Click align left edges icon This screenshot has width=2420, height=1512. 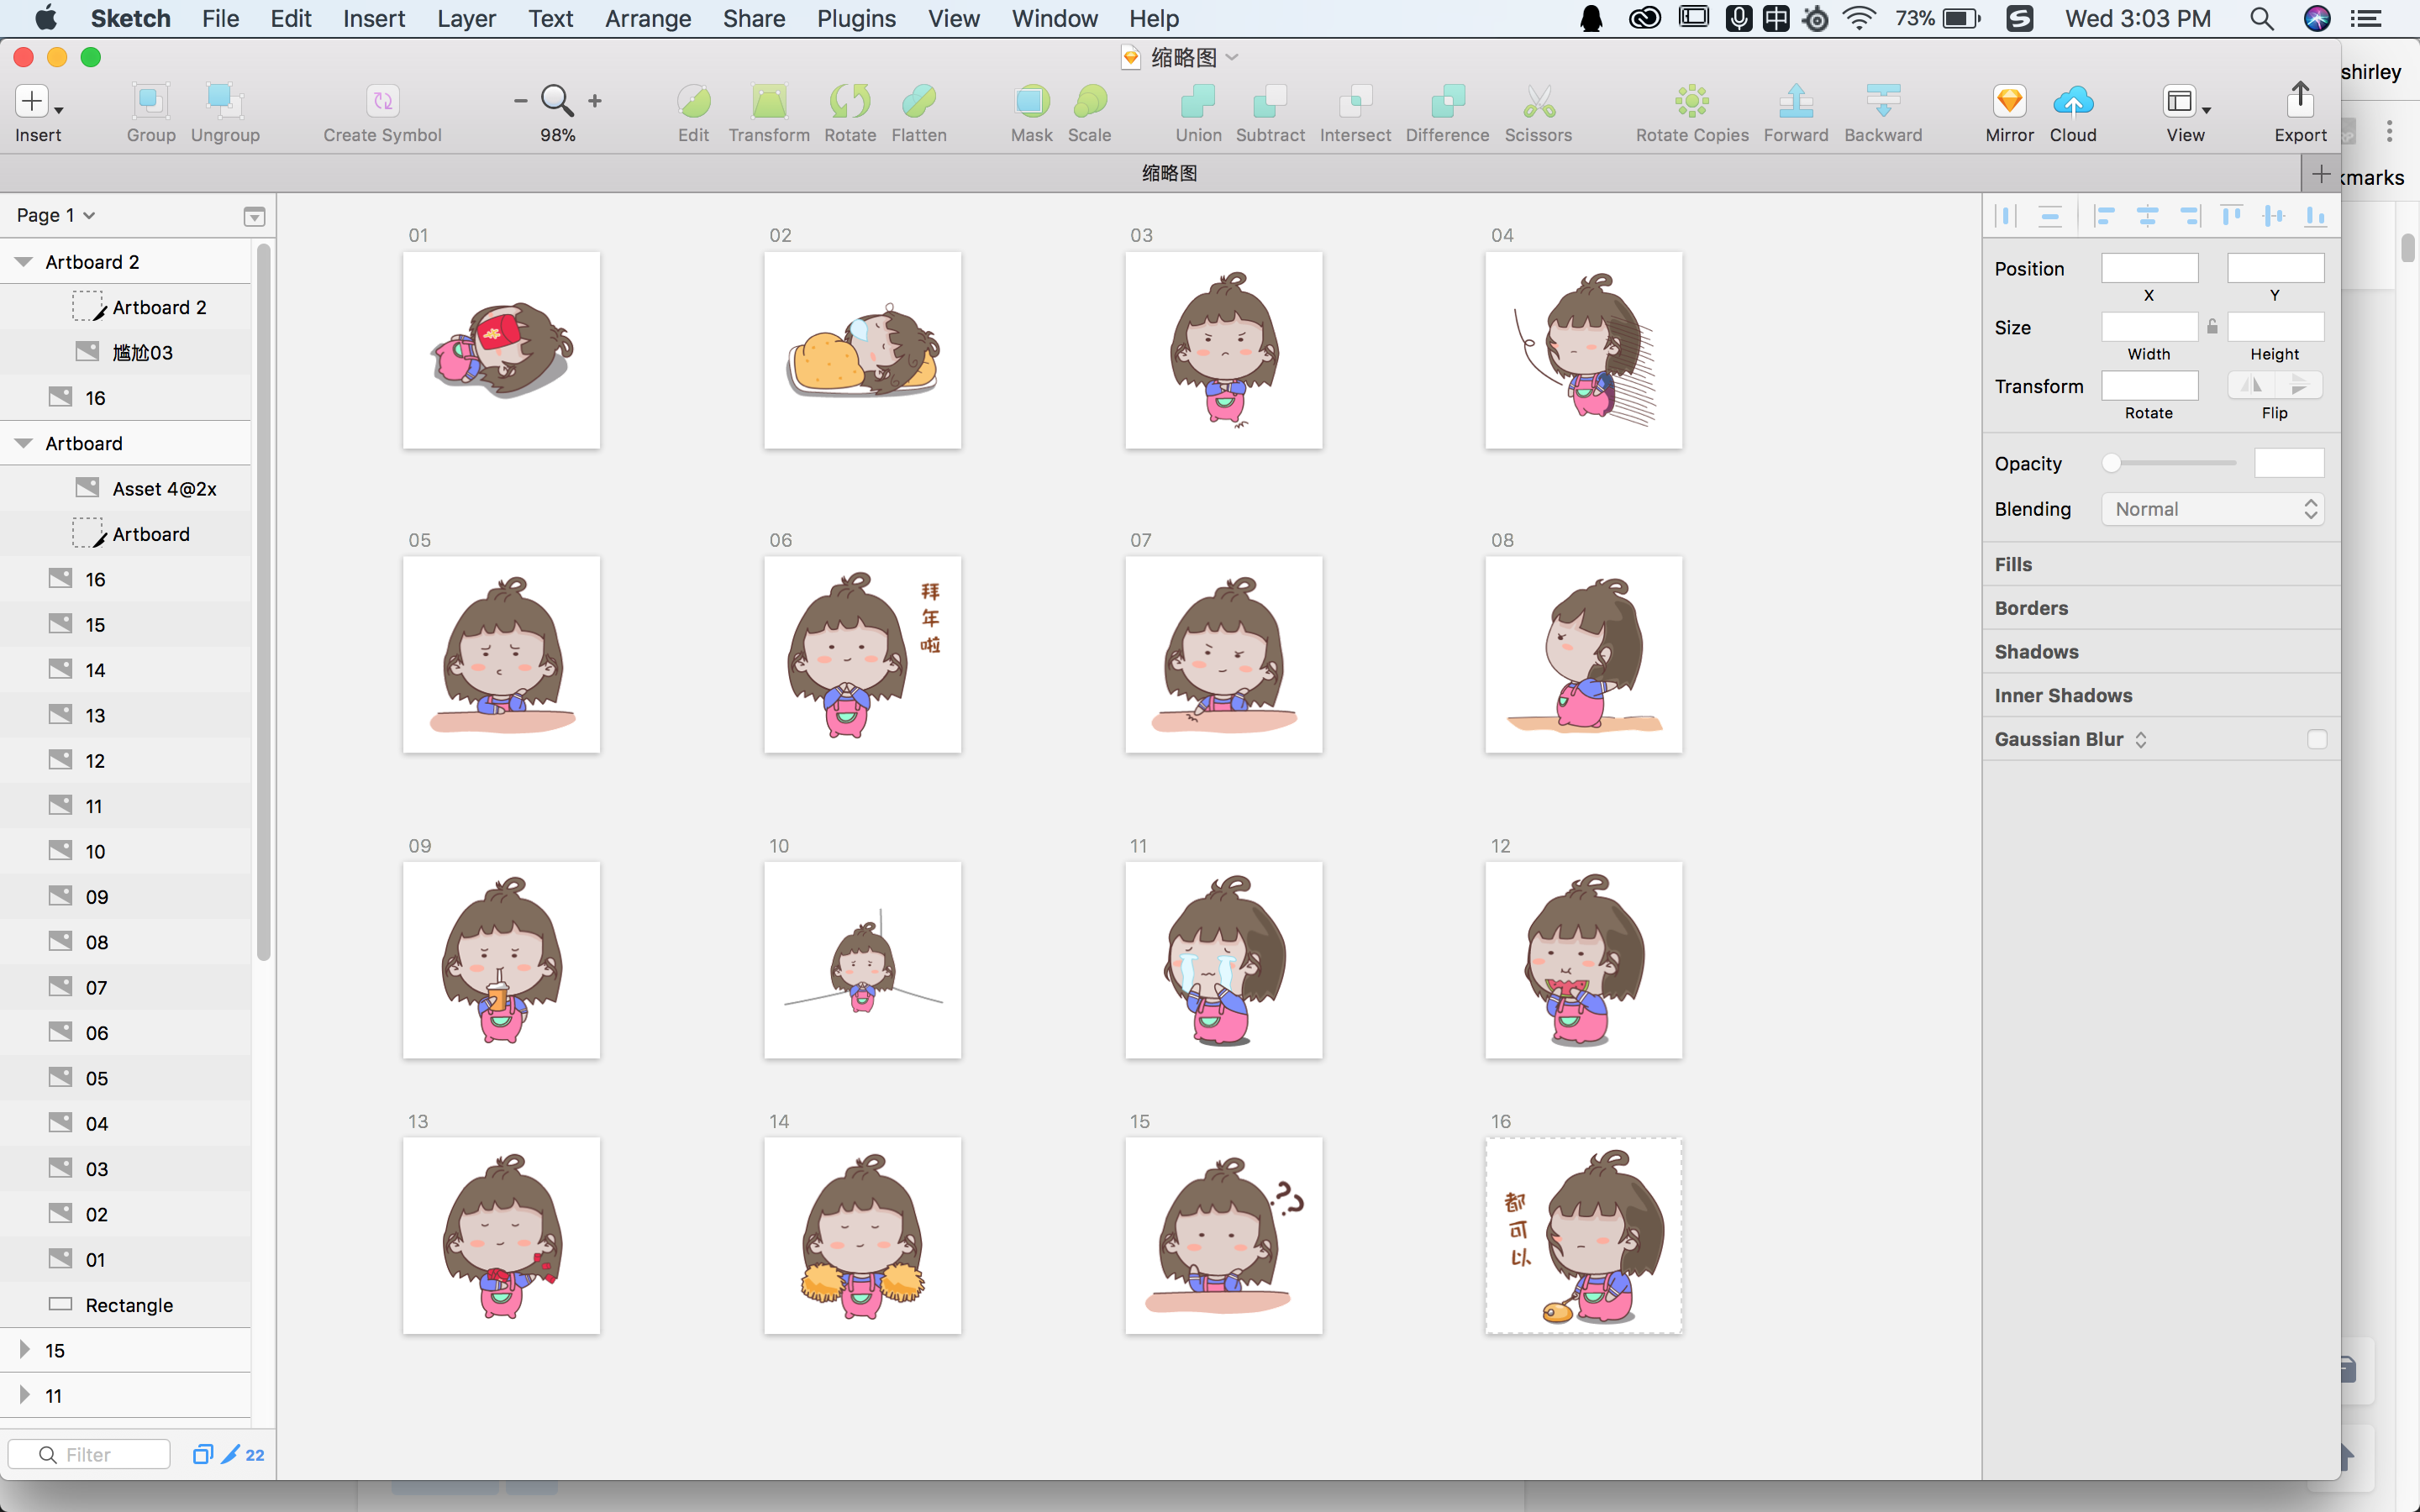coord(2104,216)
